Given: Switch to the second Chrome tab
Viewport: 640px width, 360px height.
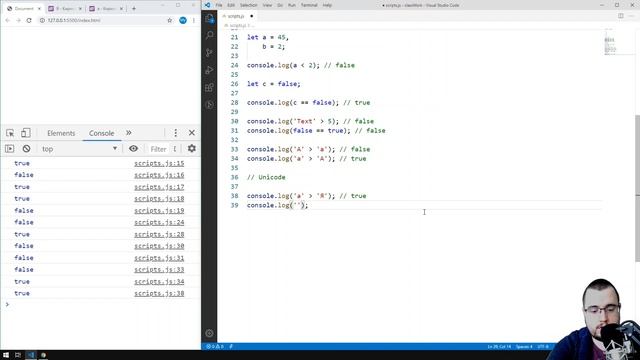Looking at the screenshot, I should tap(64, 9).
